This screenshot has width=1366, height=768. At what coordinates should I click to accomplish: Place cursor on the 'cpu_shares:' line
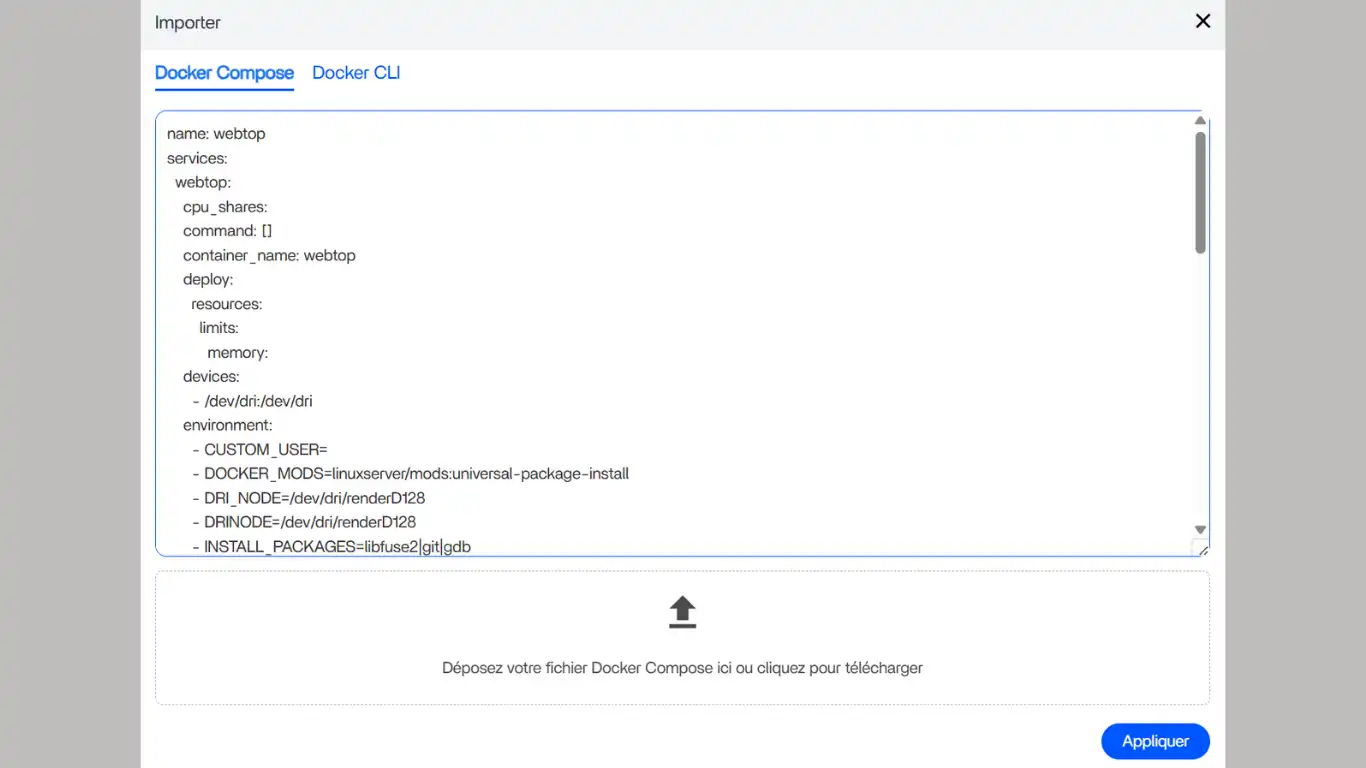[225, 207]
